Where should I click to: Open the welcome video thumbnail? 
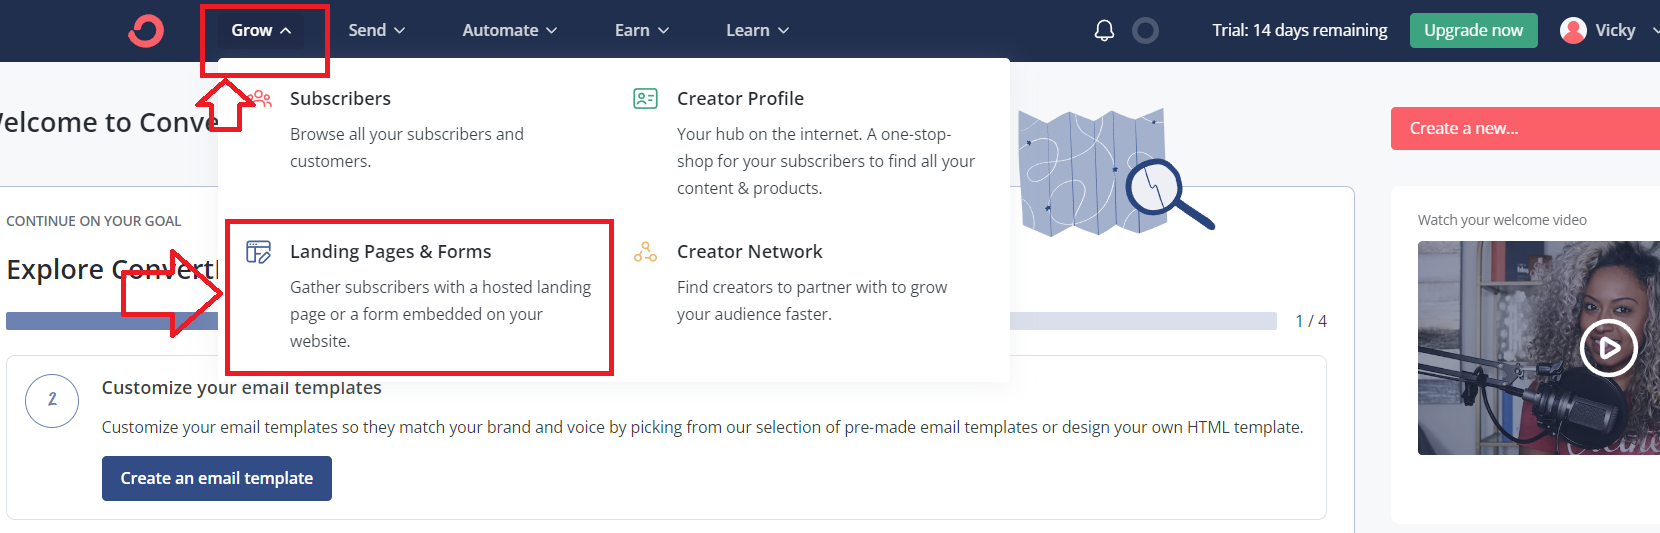point(1539,348)
